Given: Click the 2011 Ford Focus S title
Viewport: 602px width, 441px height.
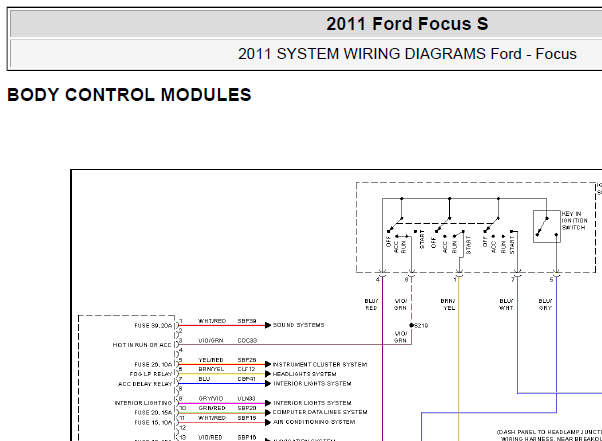Looking at the screenshot, I should pos(407,24).
